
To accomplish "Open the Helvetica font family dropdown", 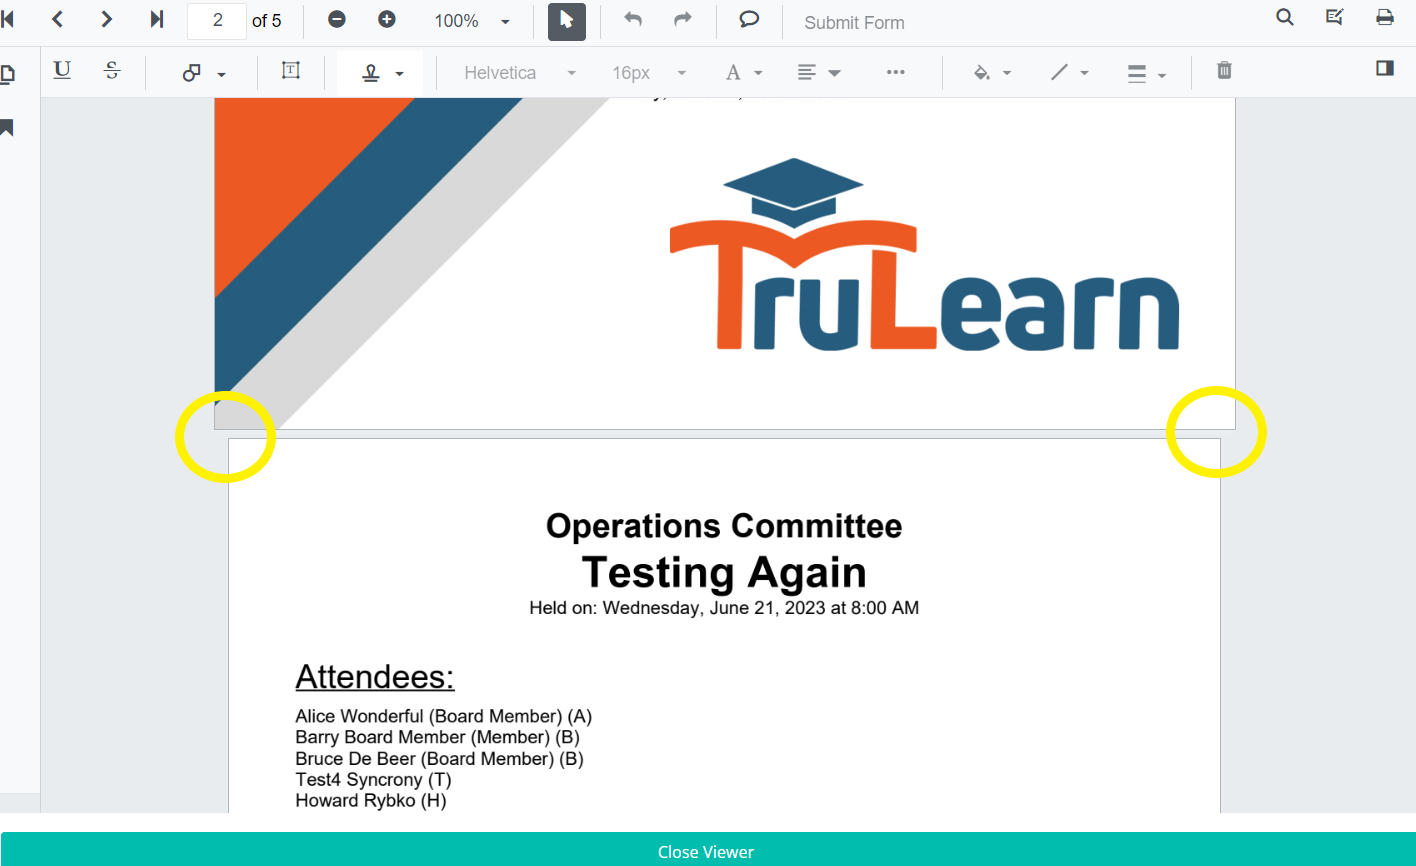I will [520, 73].
